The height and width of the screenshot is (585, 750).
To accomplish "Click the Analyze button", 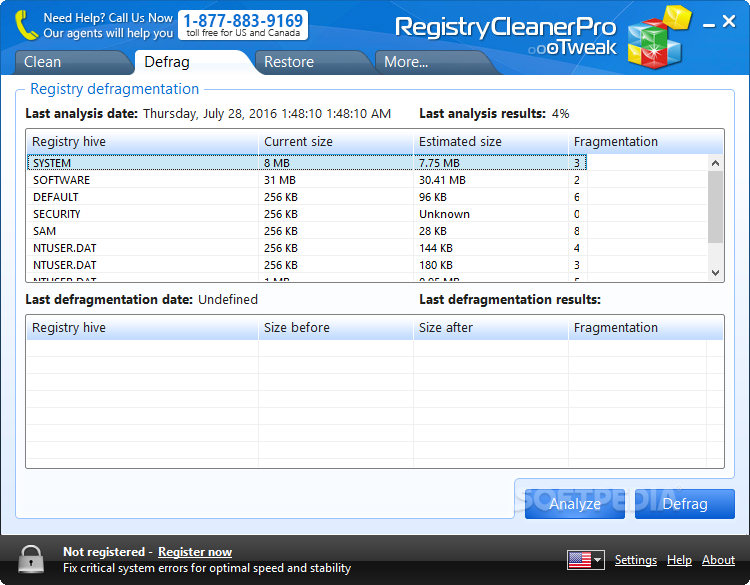I will [x=574, y=504].
